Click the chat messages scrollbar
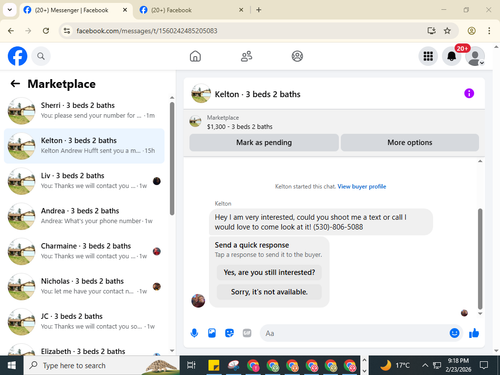500x375 pixels. tap(480, 259)
